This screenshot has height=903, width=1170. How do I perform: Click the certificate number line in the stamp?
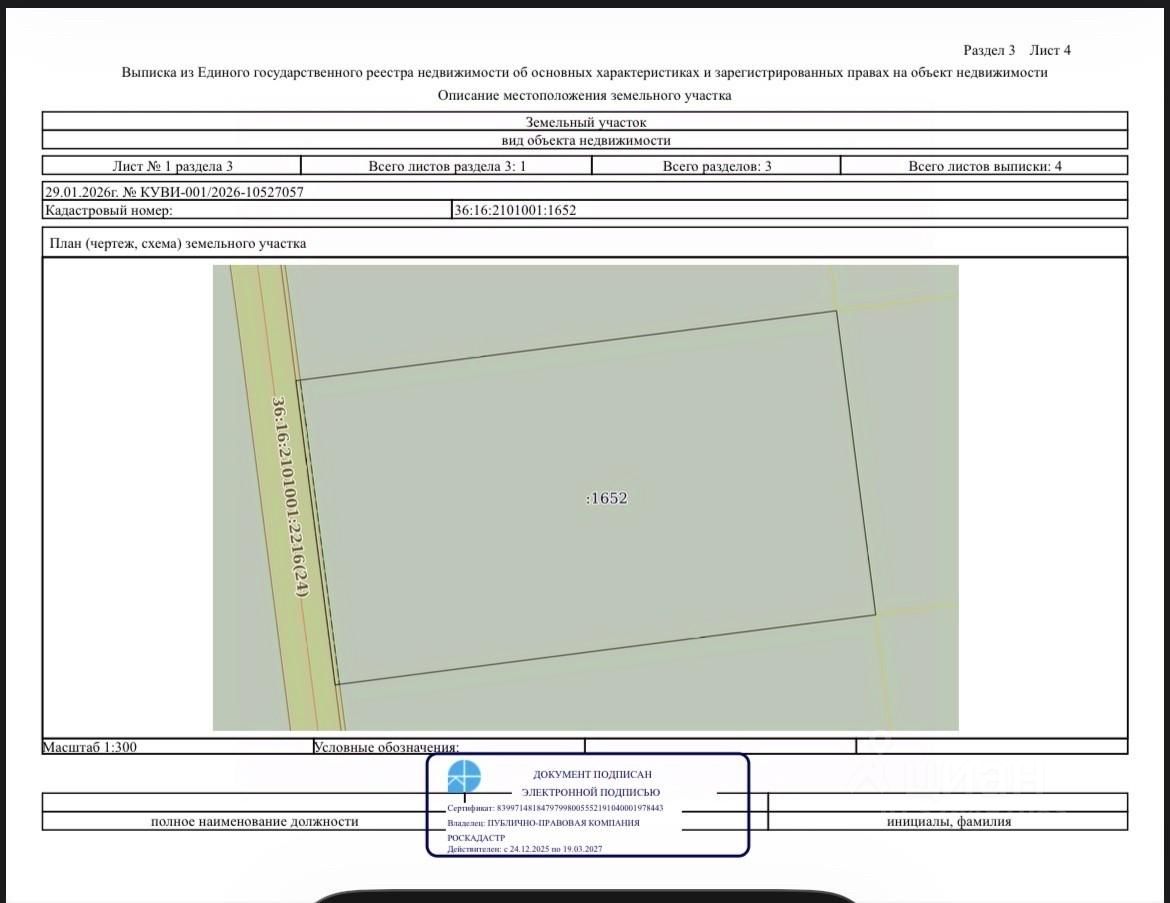coord(555,807)
